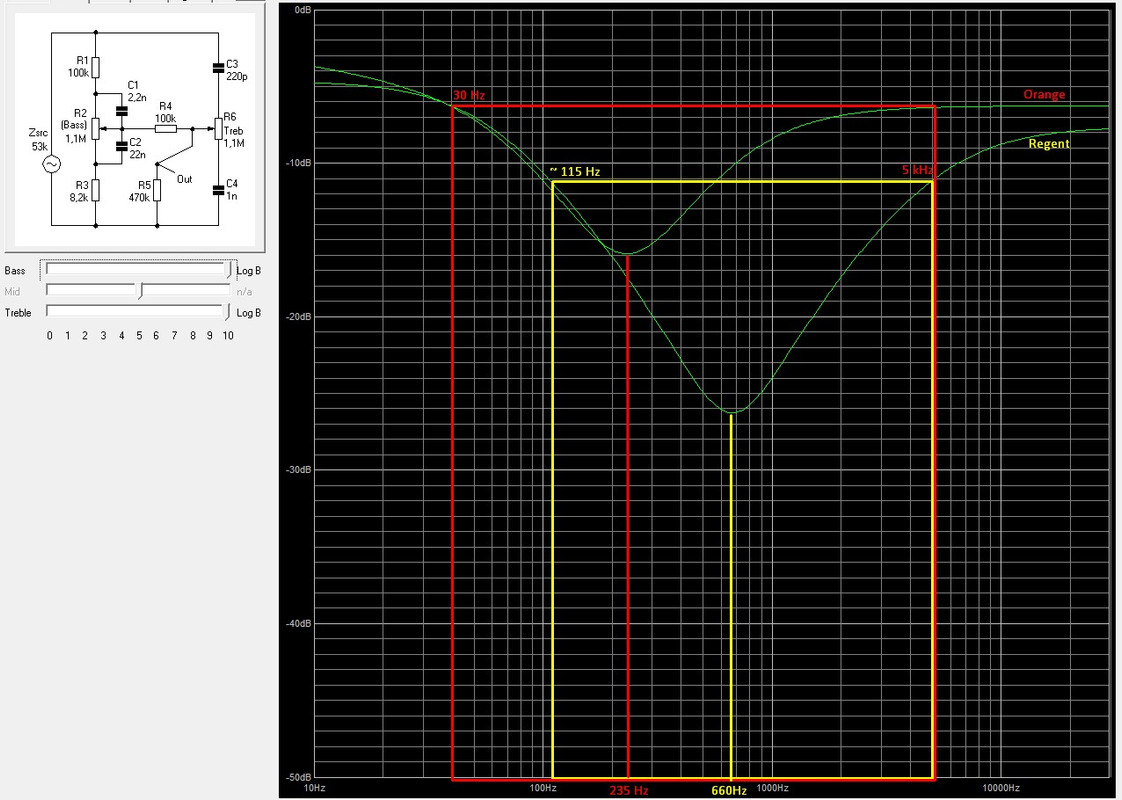The height and width of the screenshot is (800, 1122).
Task: Click the Mid slider thumb
Action: (140, 291)
